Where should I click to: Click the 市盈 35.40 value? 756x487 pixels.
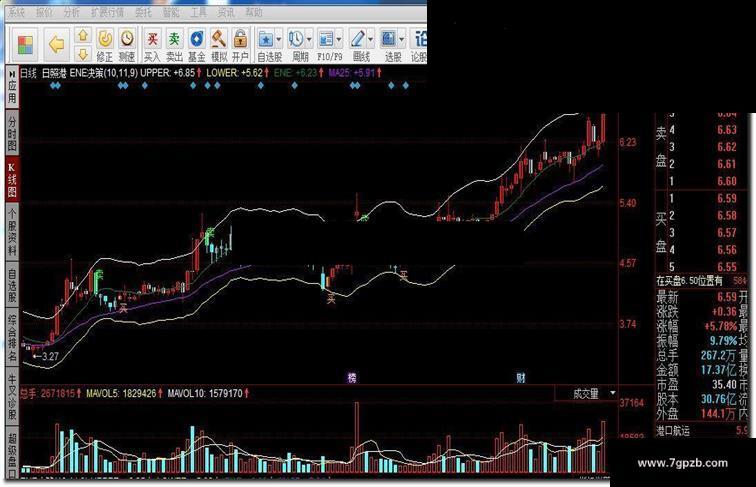pos(725,384)
